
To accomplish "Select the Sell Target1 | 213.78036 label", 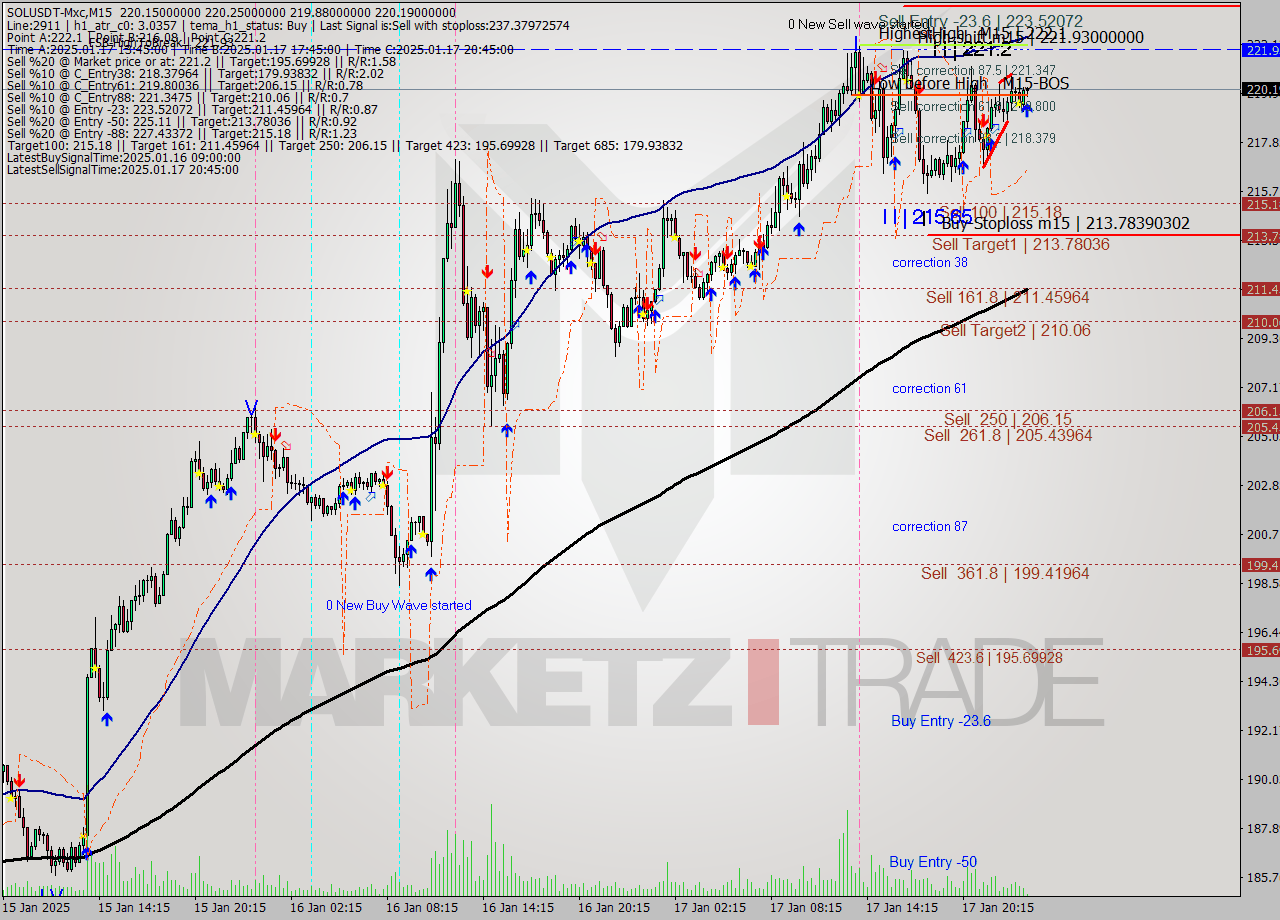I will [1020, 244].
